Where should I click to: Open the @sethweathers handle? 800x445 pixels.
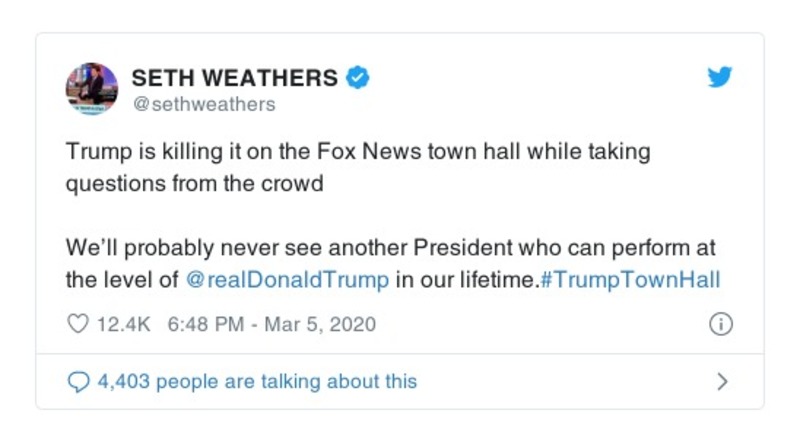[203, 104]
